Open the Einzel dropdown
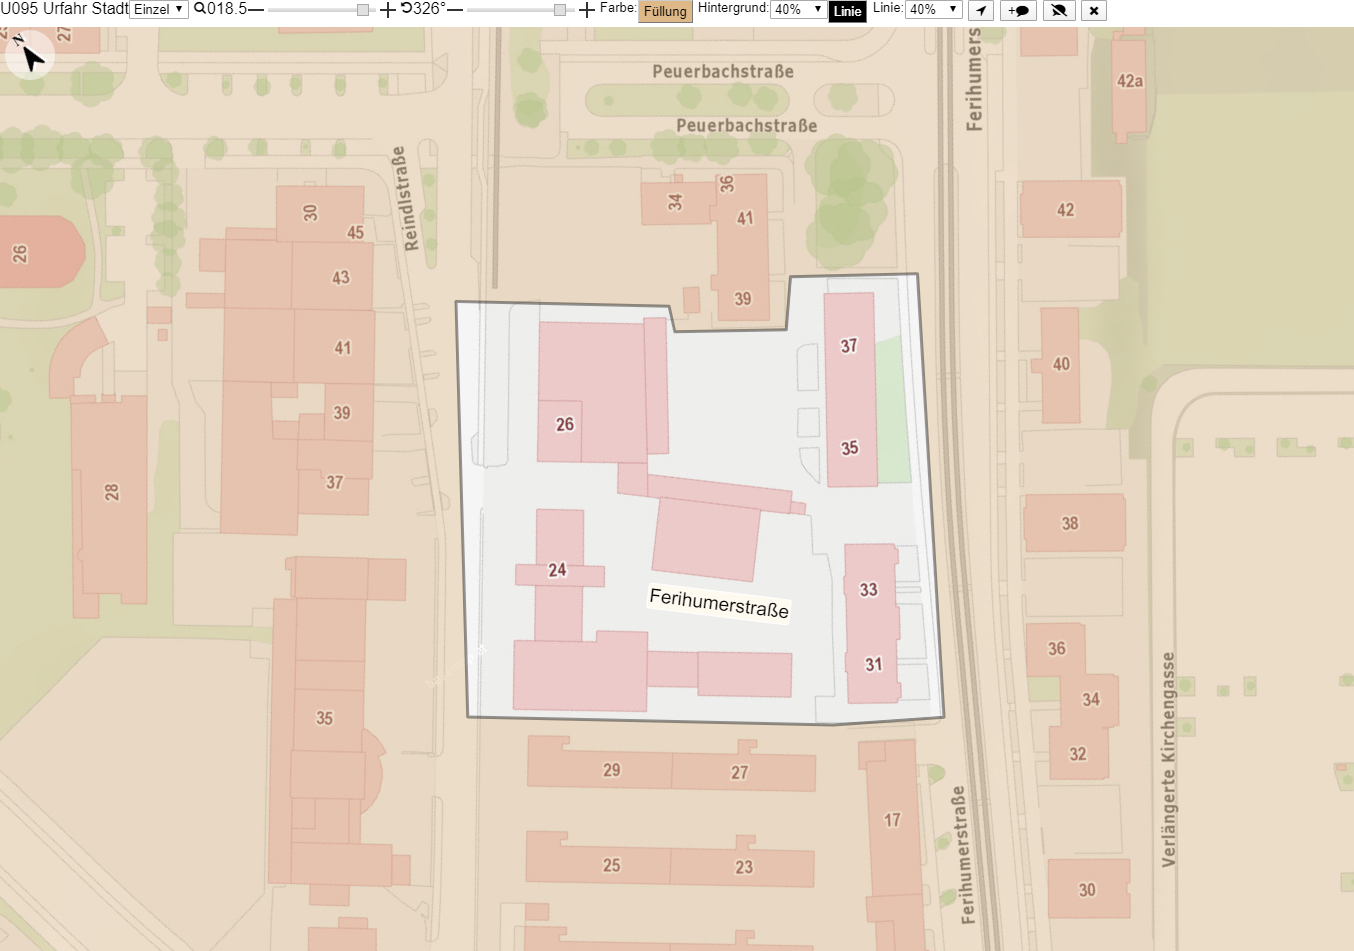This screenshot has height=951, width=1354. click(159, 9)
